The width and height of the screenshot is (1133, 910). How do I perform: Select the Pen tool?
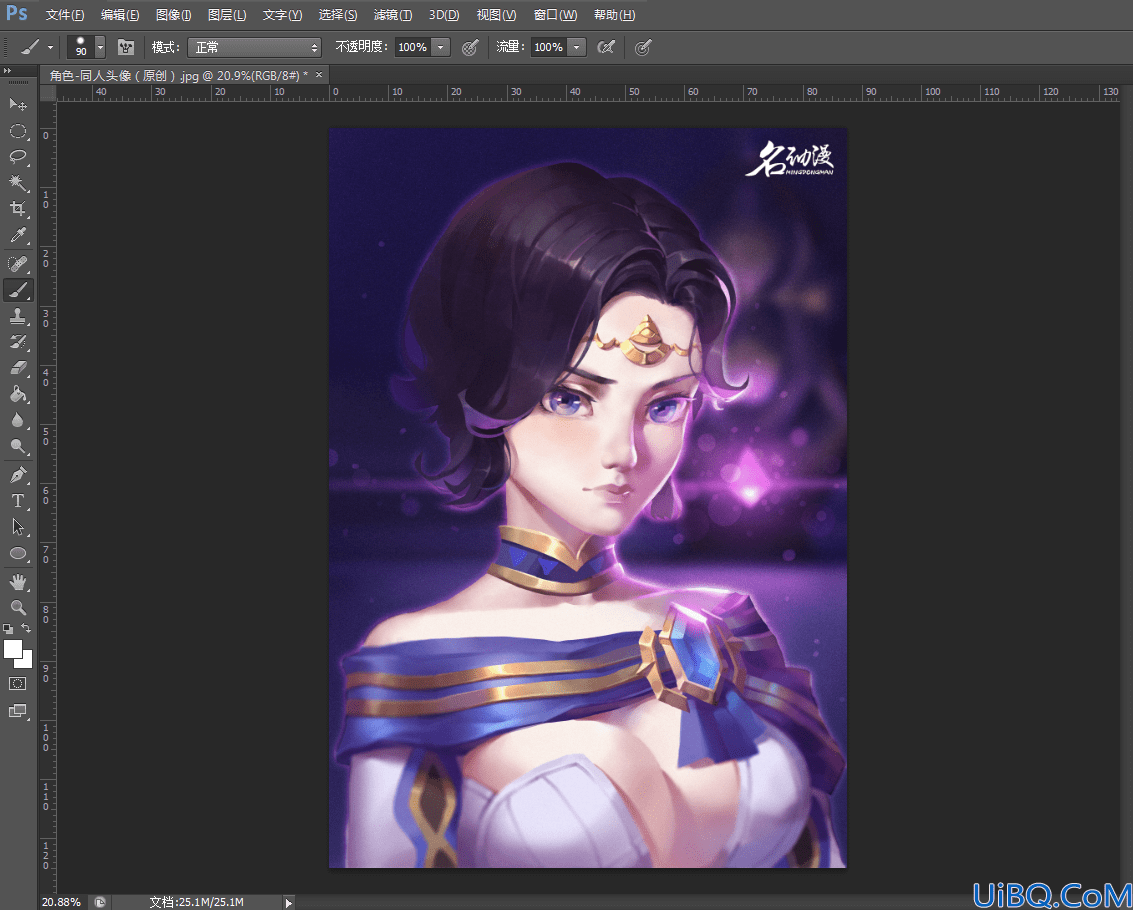[x=18, y=475]
